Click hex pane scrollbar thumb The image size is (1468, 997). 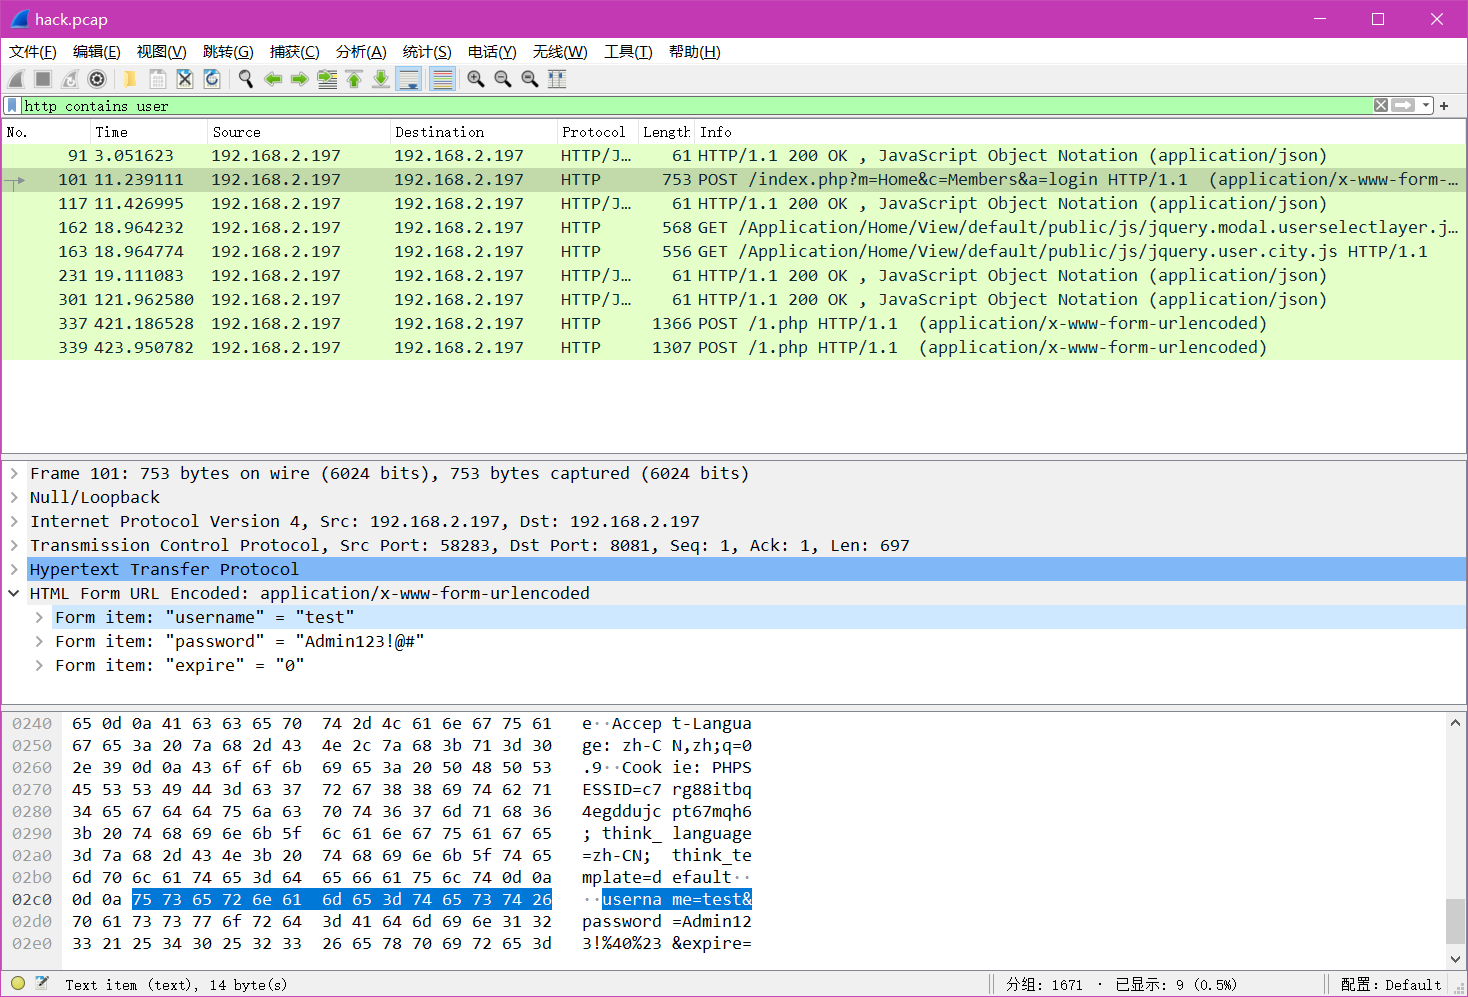[1455, 920]
